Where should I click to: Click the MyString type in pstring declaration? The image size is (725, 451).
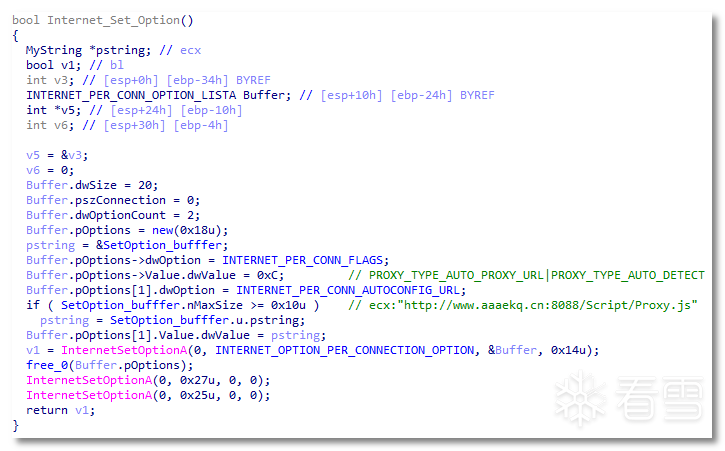(x=54, y=50)
